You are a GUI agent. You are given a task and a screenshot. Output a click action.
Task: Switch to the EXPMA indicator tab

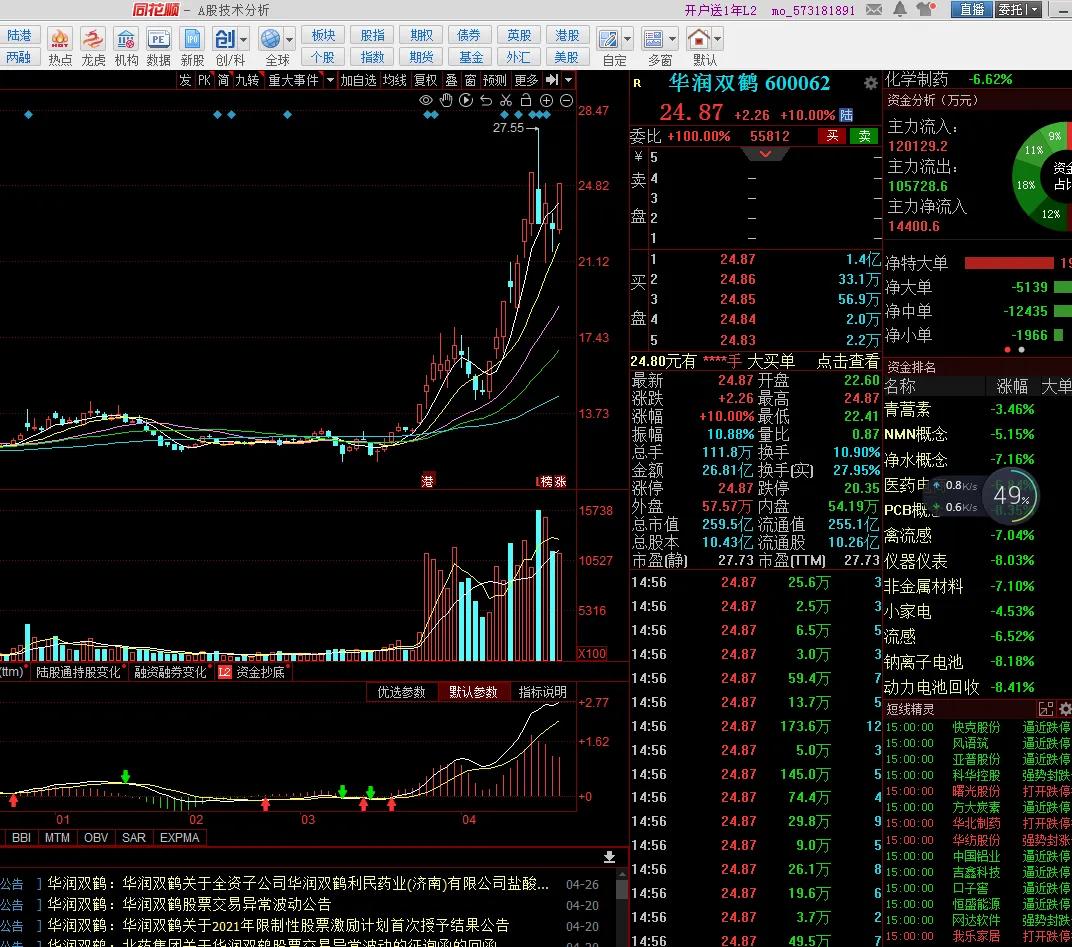180,837
